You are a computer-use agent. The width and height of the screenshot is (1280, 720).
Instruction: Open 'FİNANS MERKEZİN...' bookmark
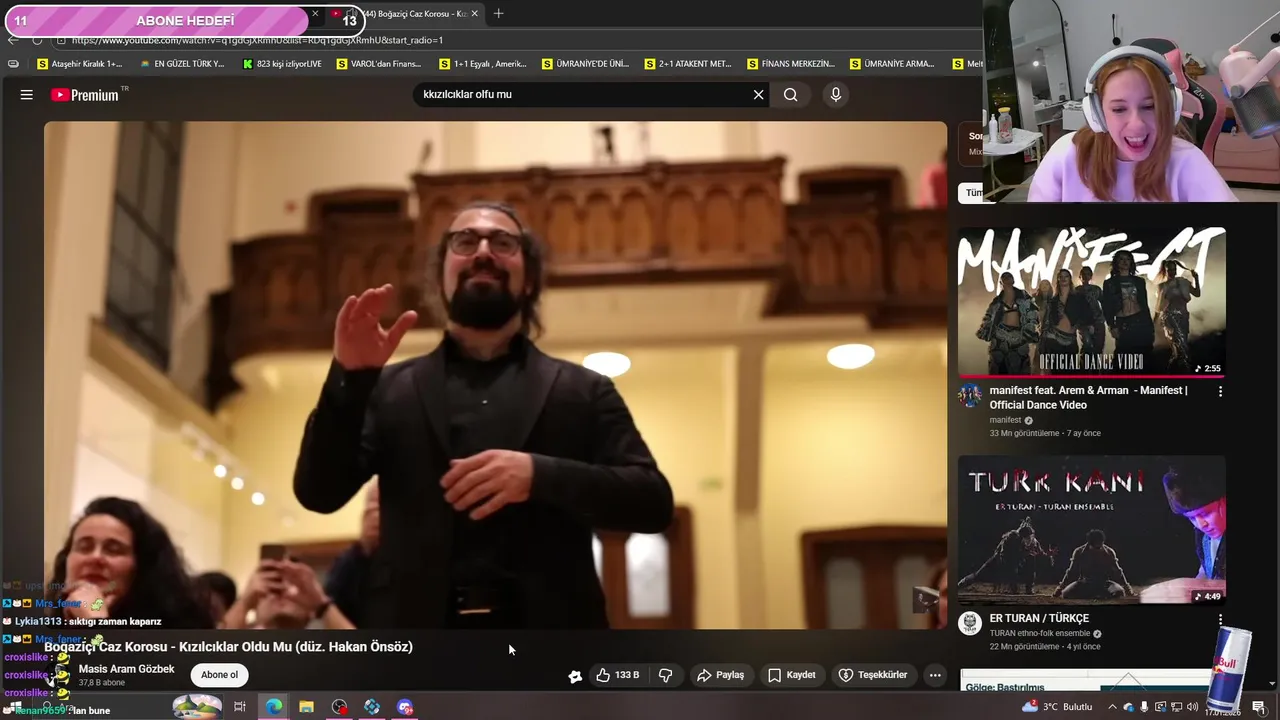790,64
